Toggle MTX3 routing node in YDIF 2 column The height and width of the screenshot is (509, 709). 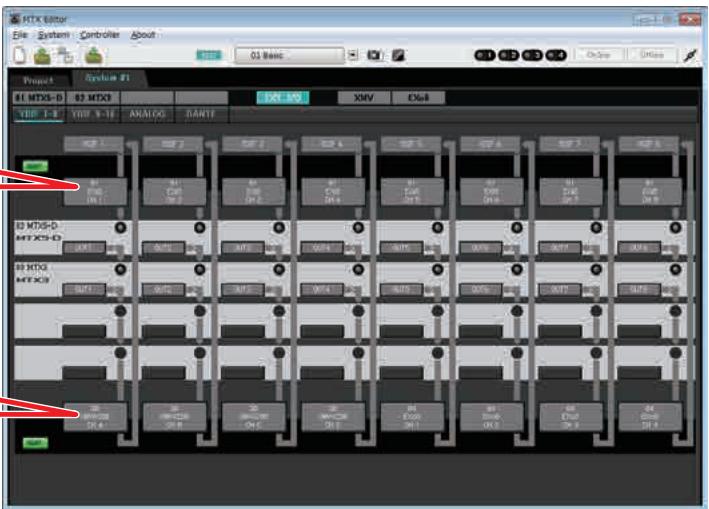(x=200, y=269)
